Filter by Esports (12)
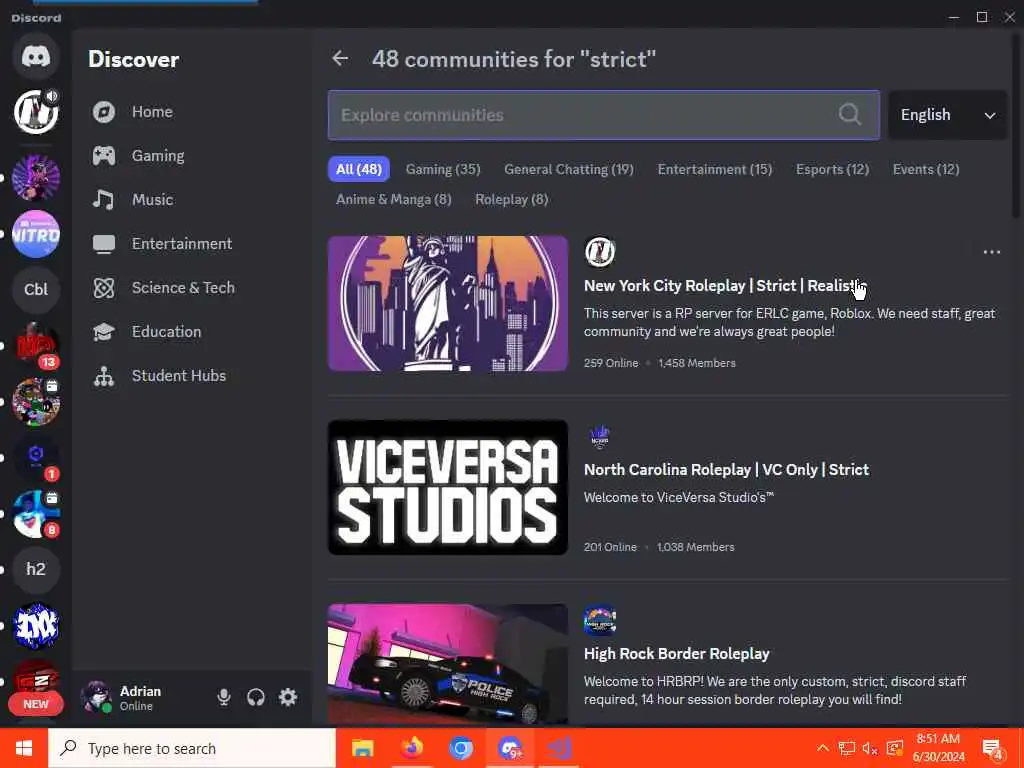Screen dimensions: 1024x768 coord(832,169)
